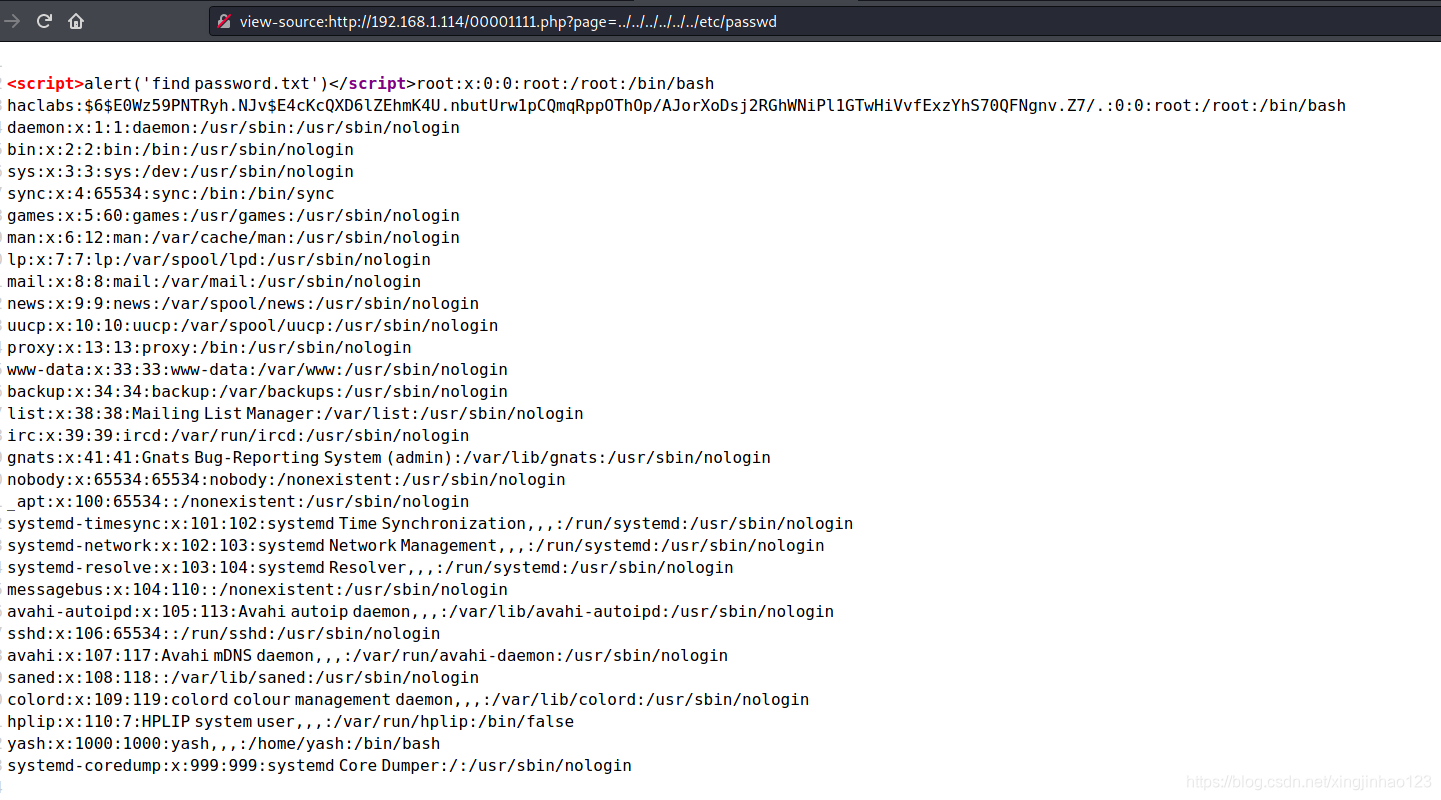Click the colord colour management line

pos(408,700)
